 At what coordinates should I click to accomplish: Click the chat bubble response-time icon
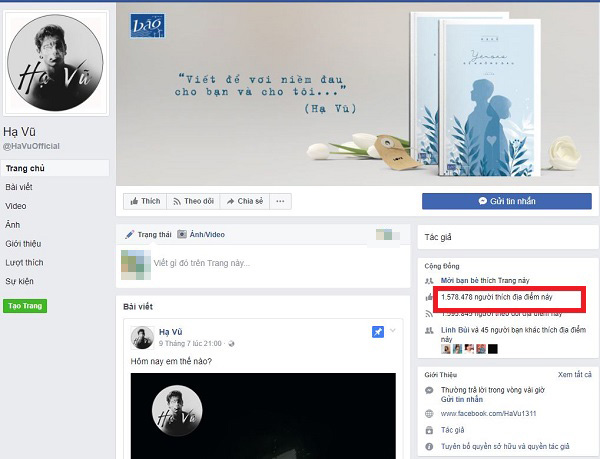429,391
